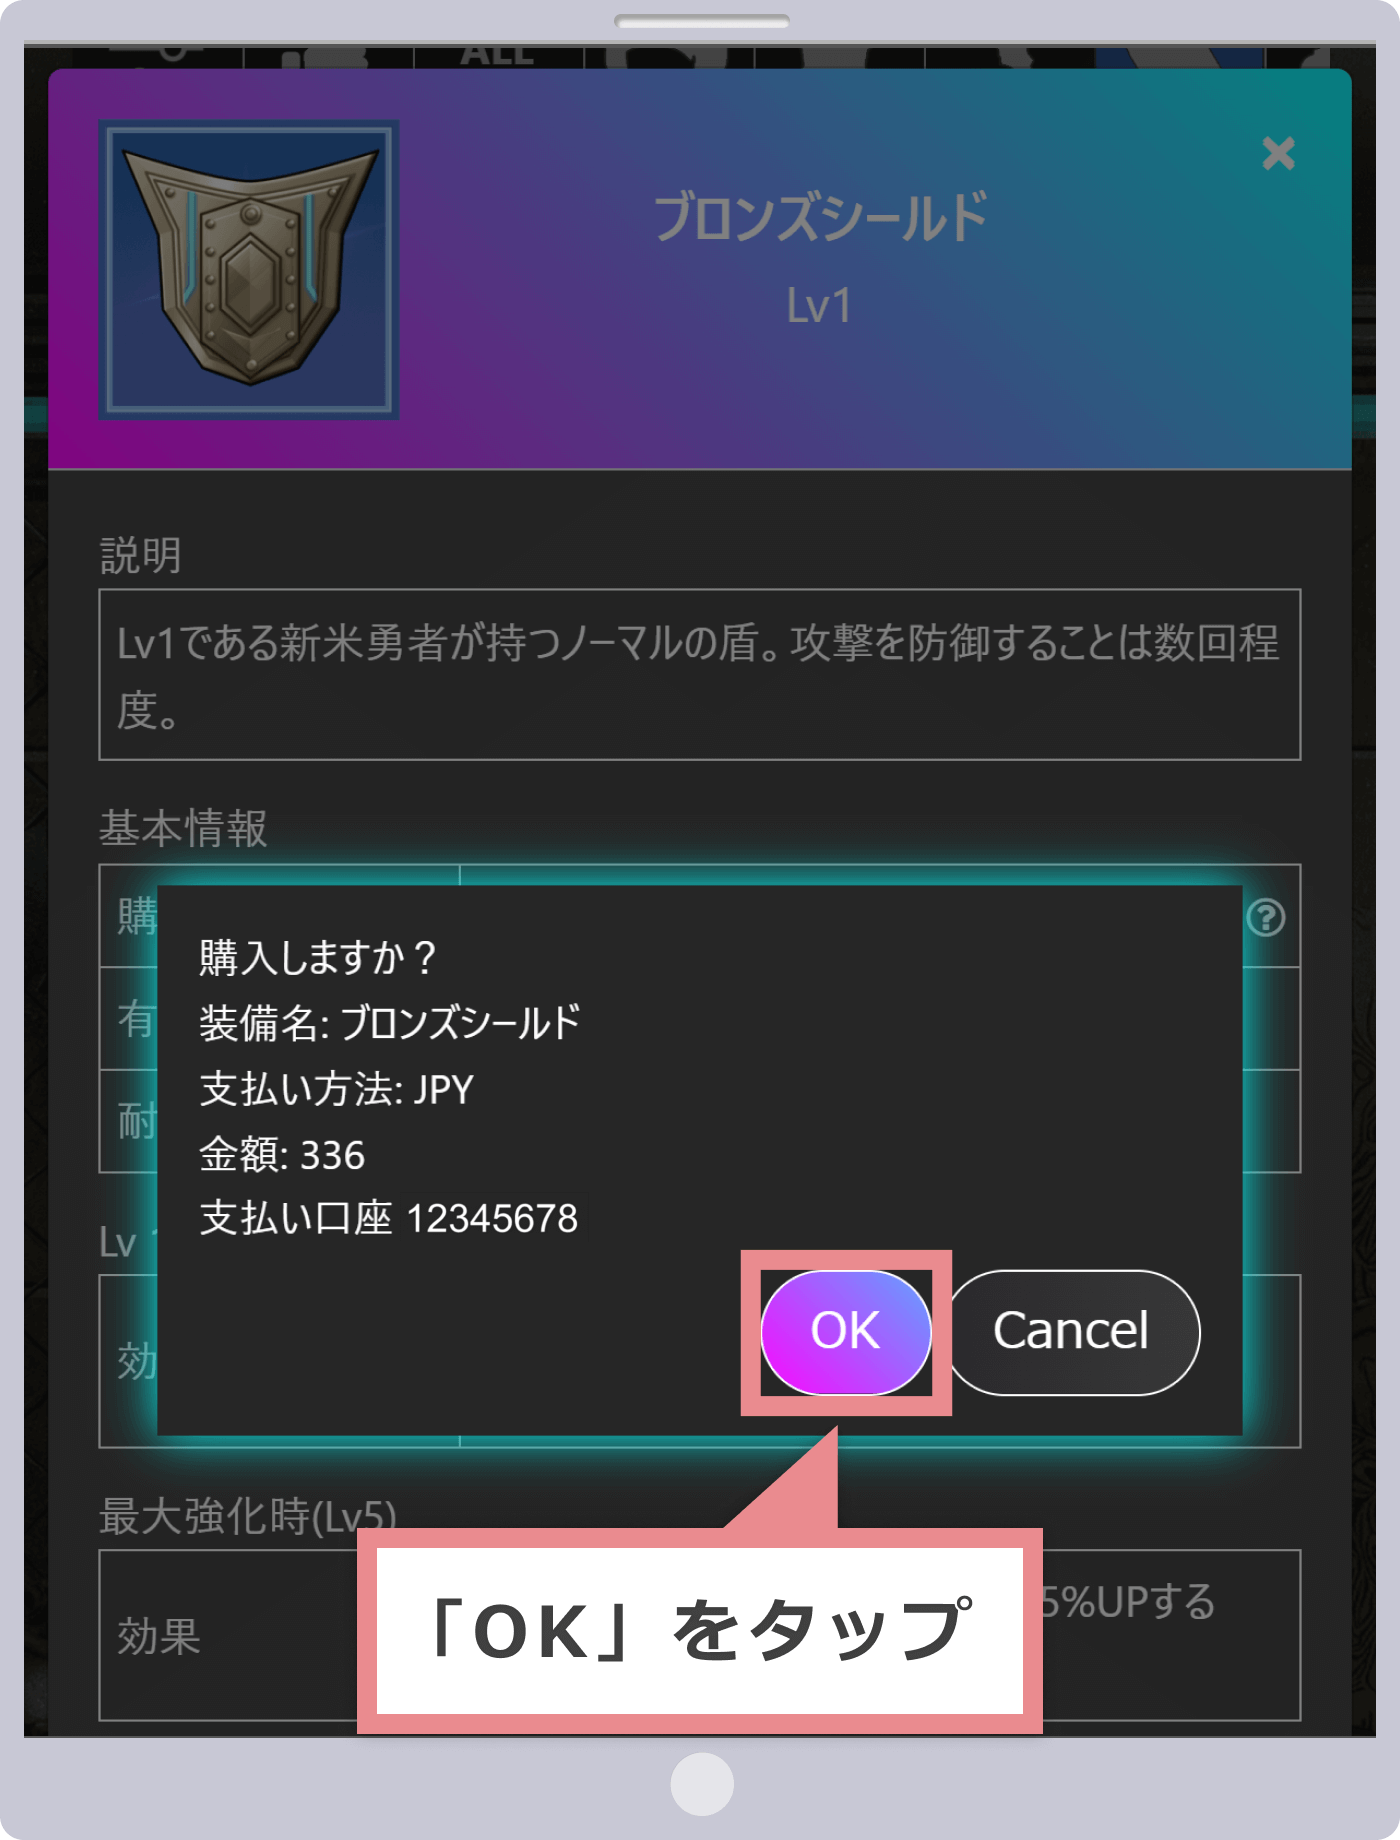Viewport: 1400px width, 1840px height.
Task: Click the Lv1 level label
Action: coord(818,306)
